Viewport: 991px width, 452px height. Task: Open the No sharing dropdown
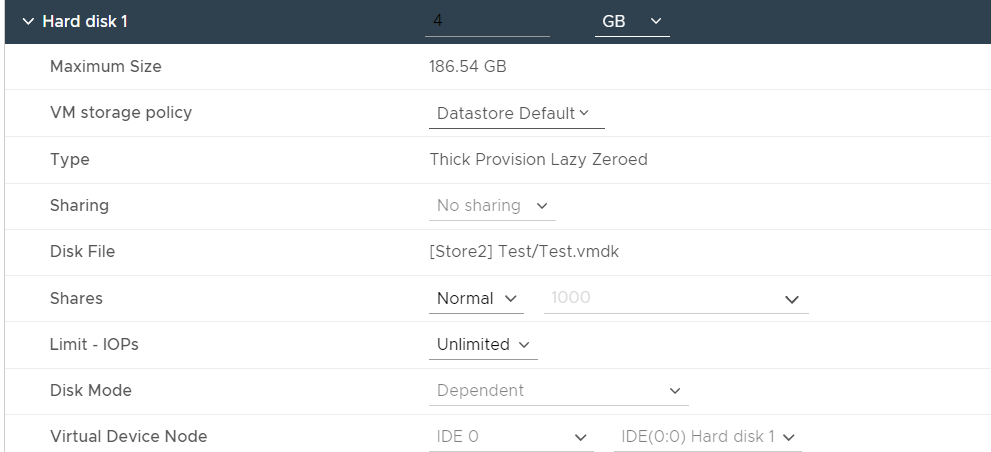pos(493,206)
